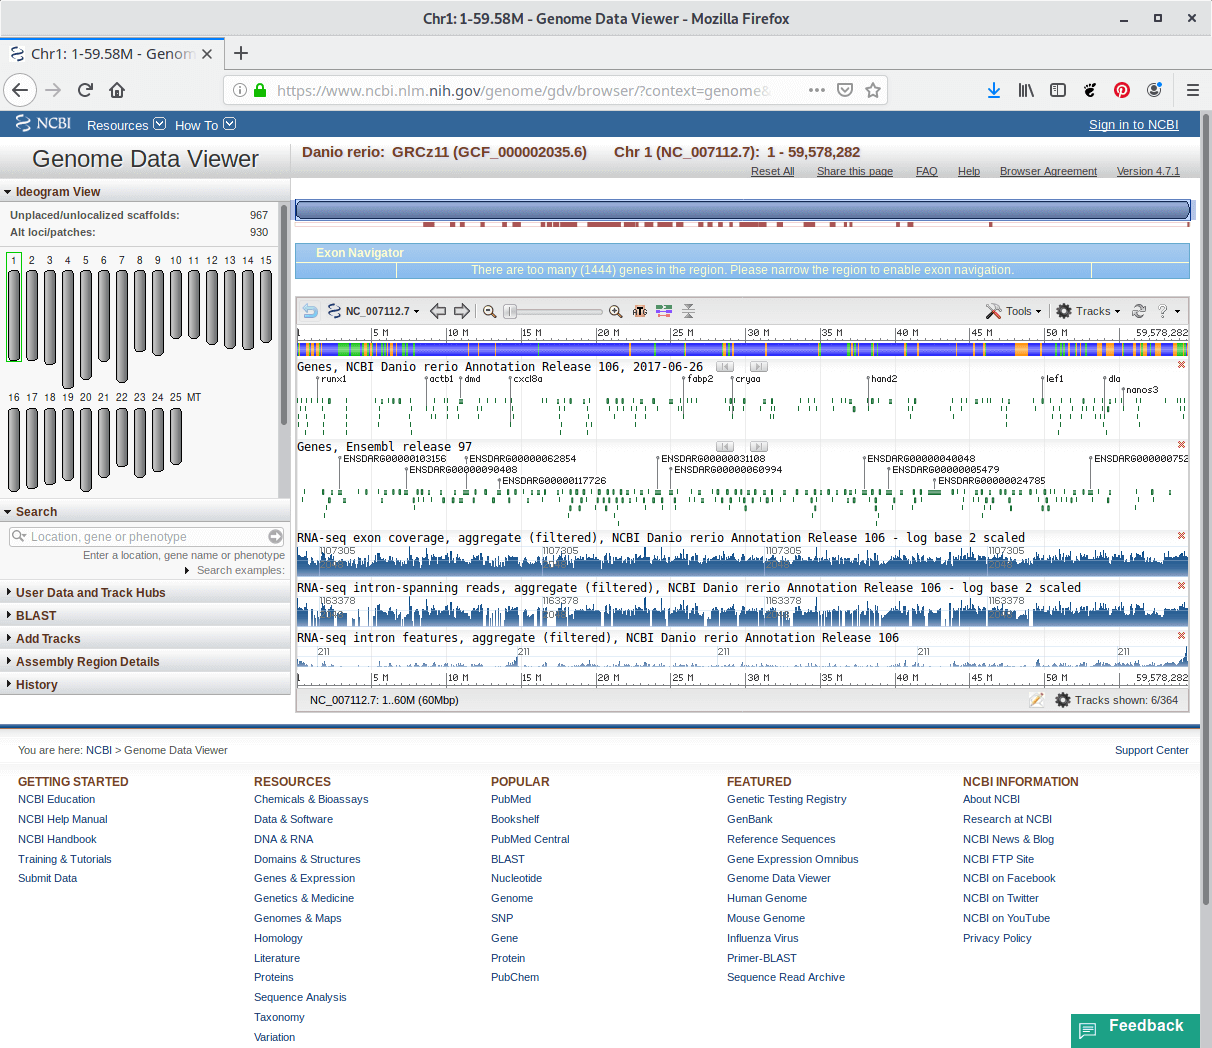The image size is (1212, 1048).
Task: Click the pencil edit icon near the track count
Action: (x=1037, y=698)
